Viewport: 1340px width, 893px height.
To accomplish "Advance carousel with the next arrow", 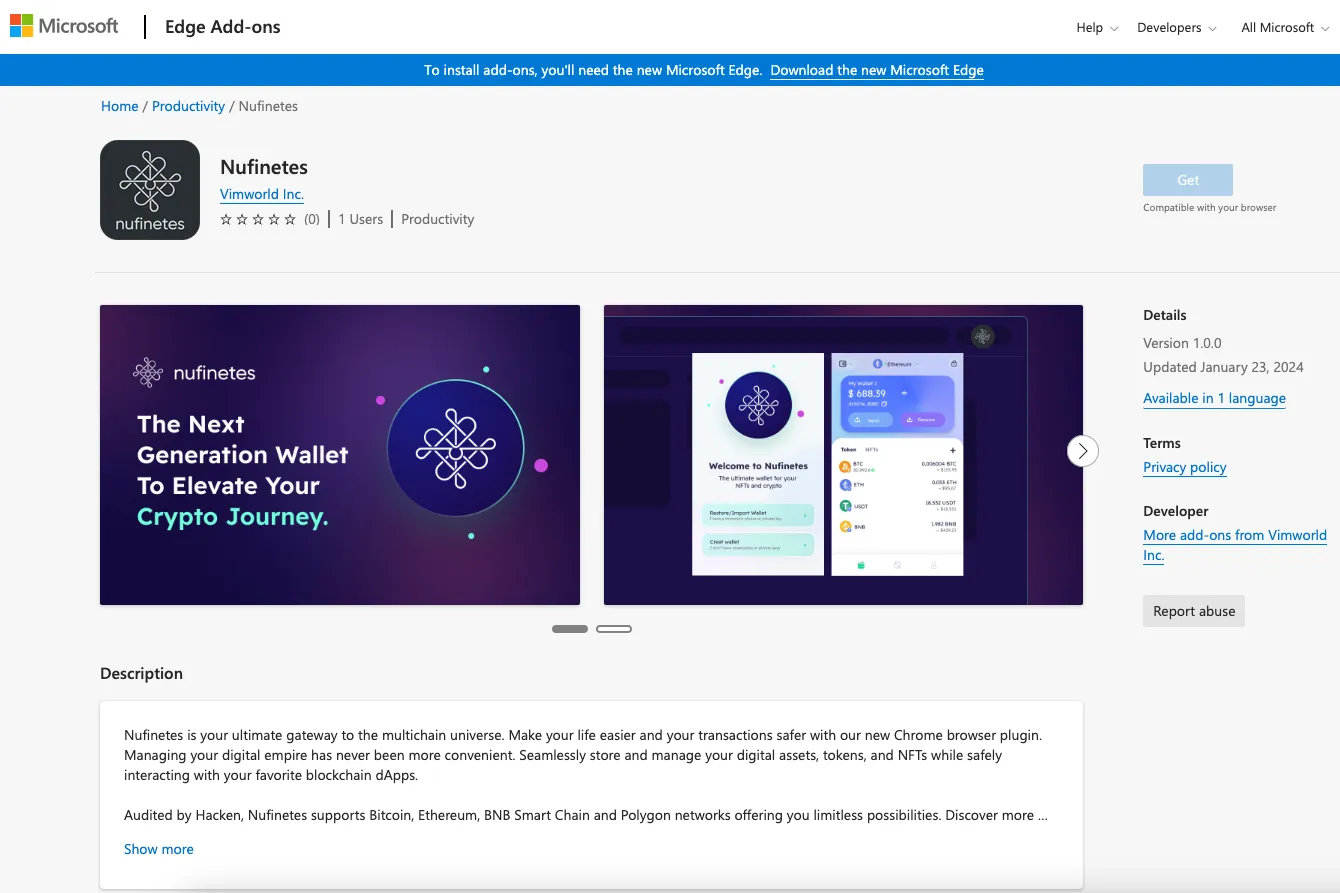I will pyautogui.click(x=1083, y=451).
